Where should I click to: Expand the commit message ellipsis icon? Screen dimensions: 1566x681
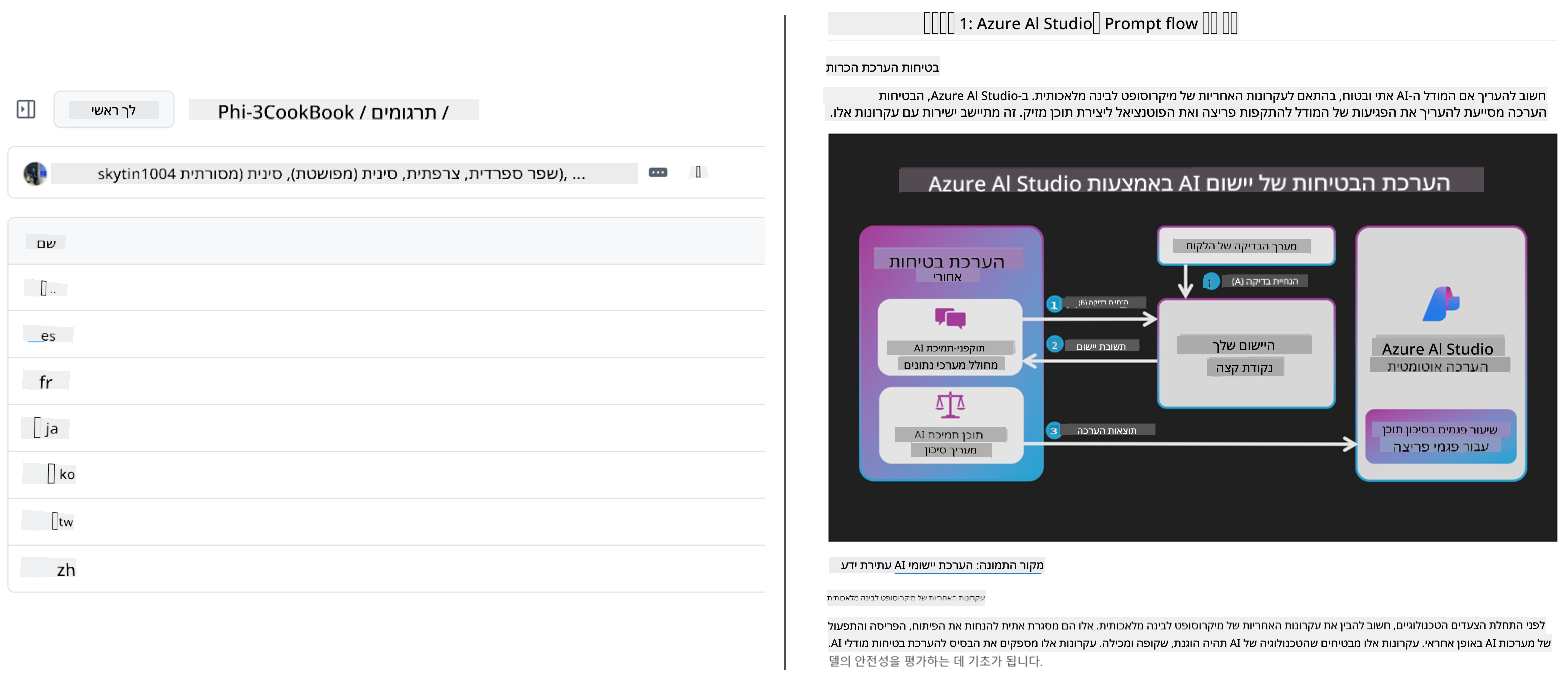pos(658,173)
